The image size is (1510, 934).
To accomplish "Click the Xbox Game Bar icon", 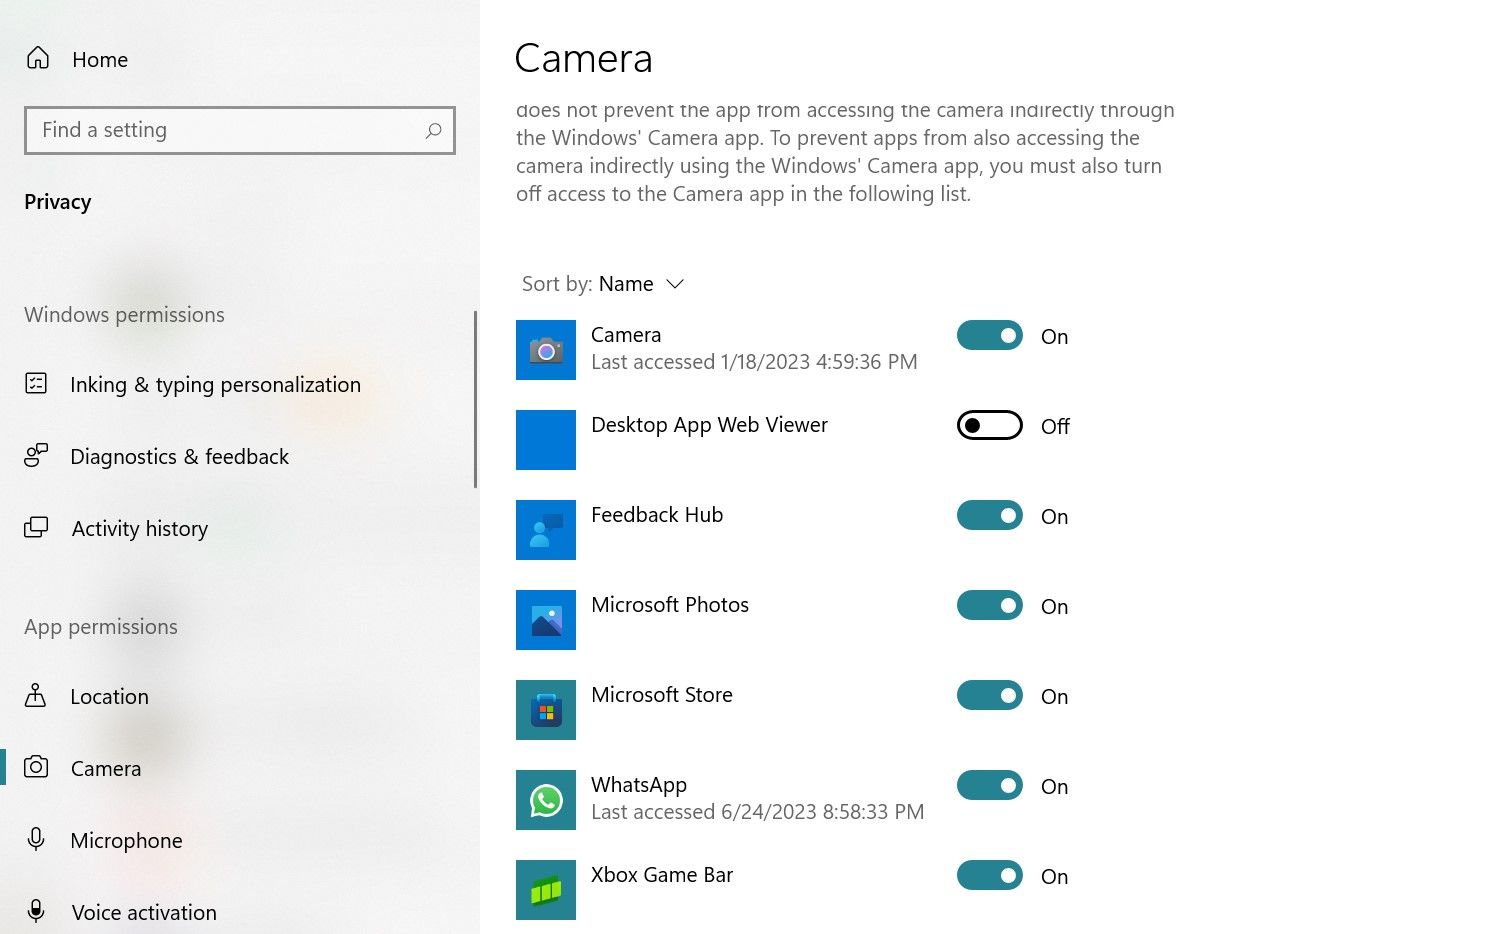I will point(545,889).
